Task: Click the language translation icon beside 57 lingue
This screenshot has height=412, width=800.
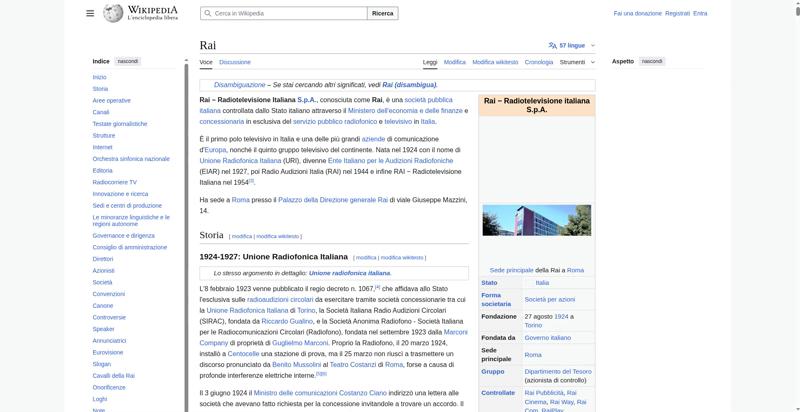Action: 553,45
